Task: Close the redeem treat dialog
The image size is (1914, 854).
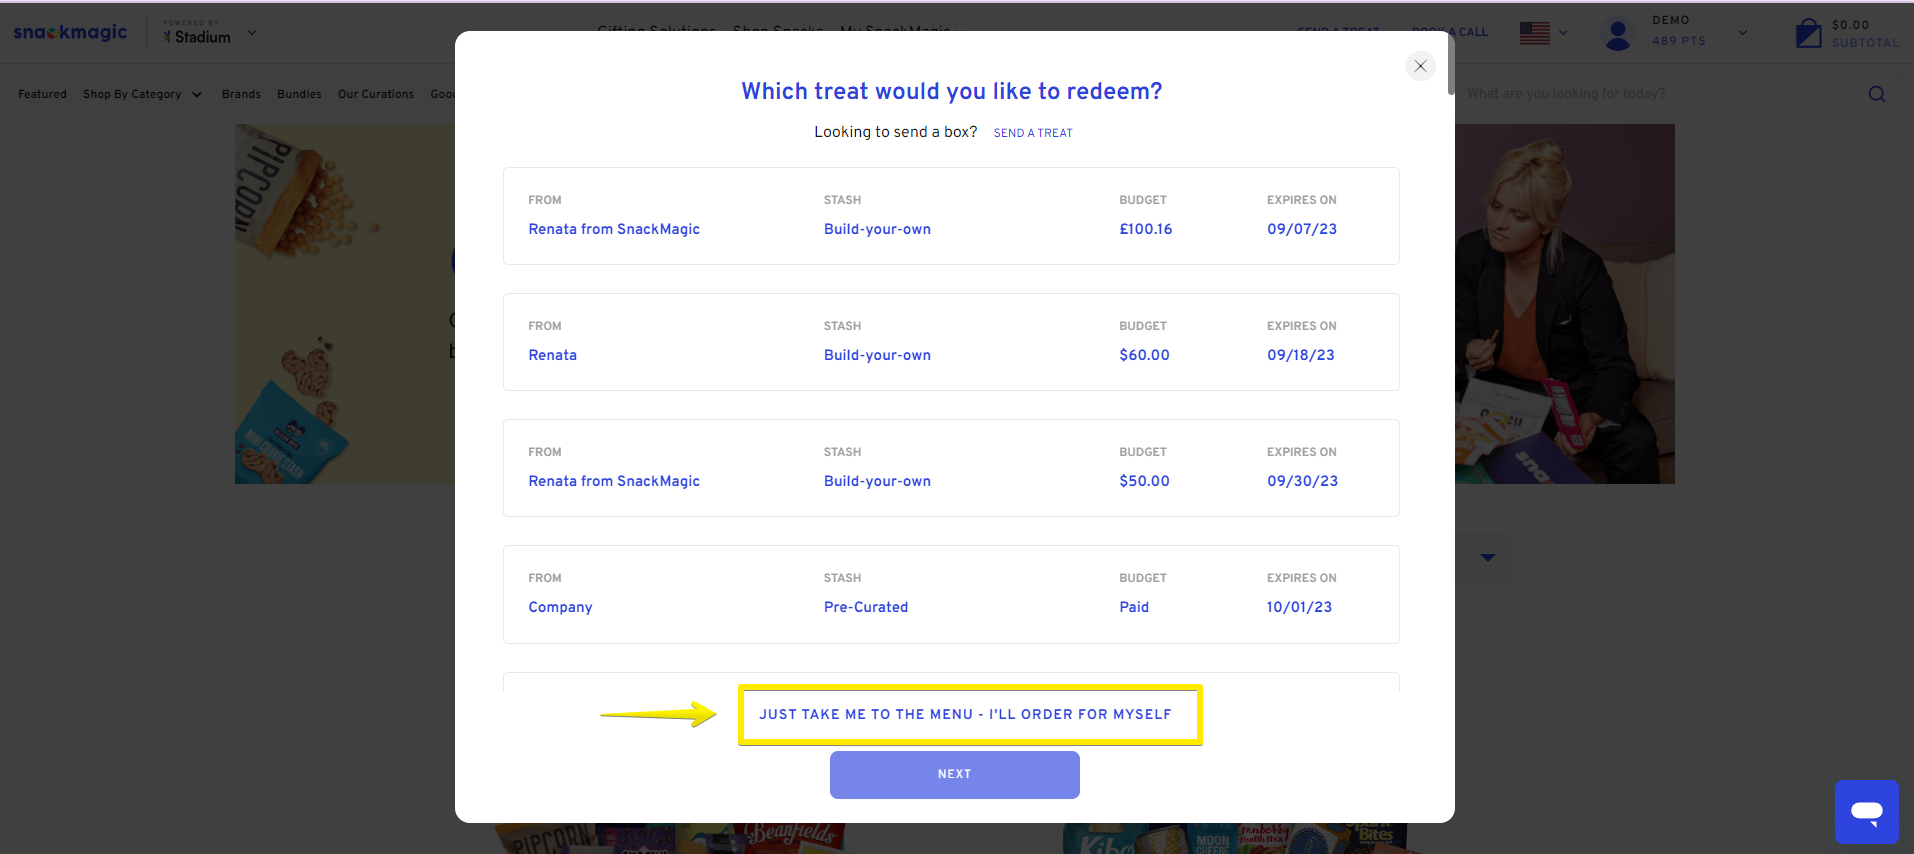Action: [x=1420, y=66]
